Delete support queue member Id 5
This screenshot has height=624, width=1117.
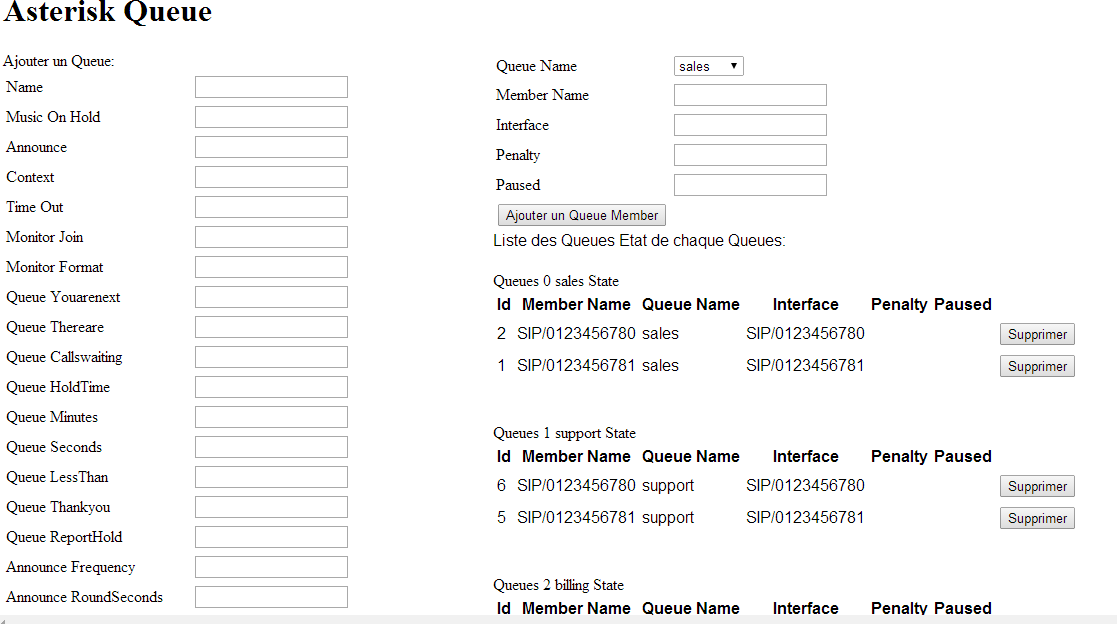click(x=1036, y=519)
